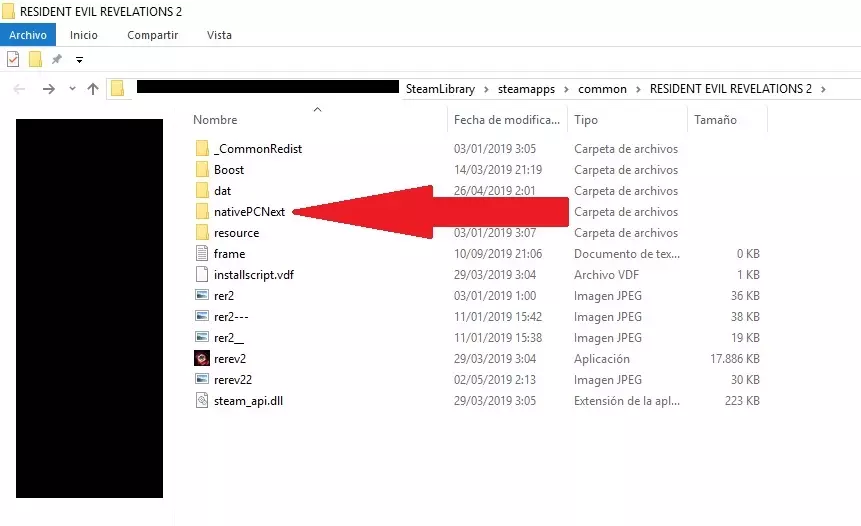Click the Archivo VDF type cell
861x526 pixels.
click(x=606, y=275)
